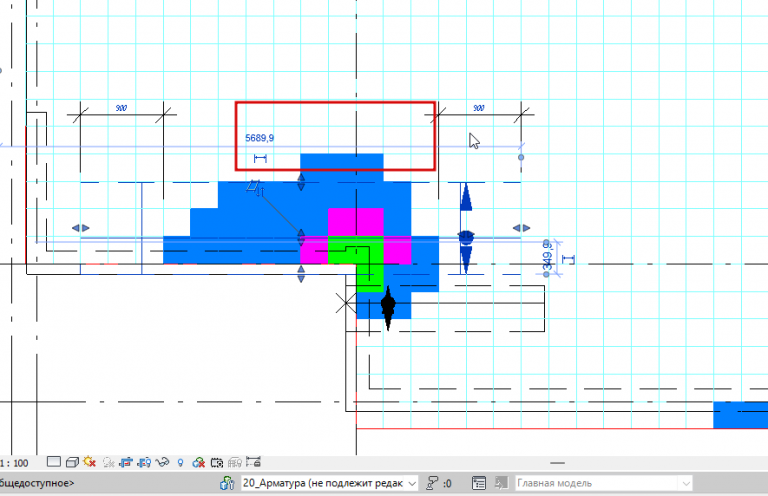Image resolution: width=768 pixels, height=496 pixels.
Task: Toggle sun path off icon
Action: pyautogui.click(x=90, y=462)
